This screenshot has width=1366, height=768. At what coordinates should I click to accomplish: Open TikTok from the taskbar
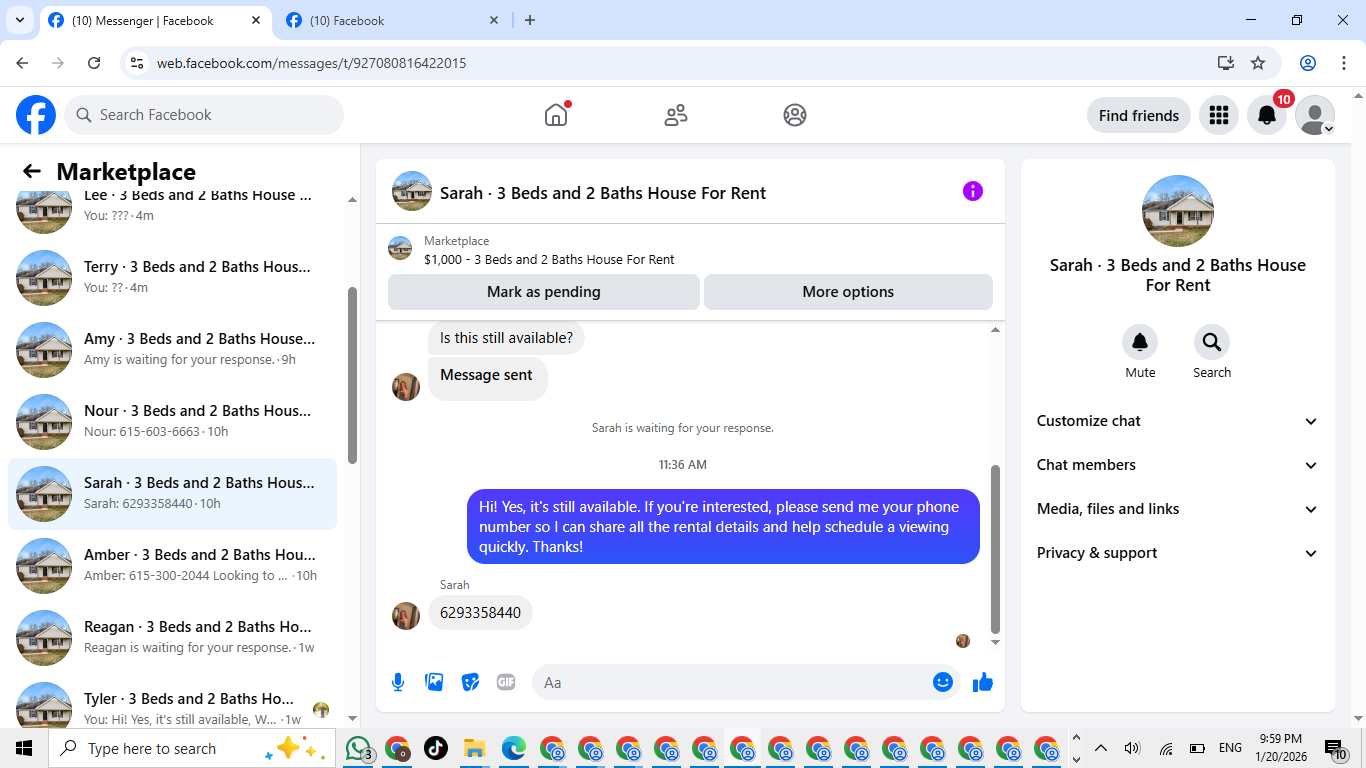(x=436, y=748)
